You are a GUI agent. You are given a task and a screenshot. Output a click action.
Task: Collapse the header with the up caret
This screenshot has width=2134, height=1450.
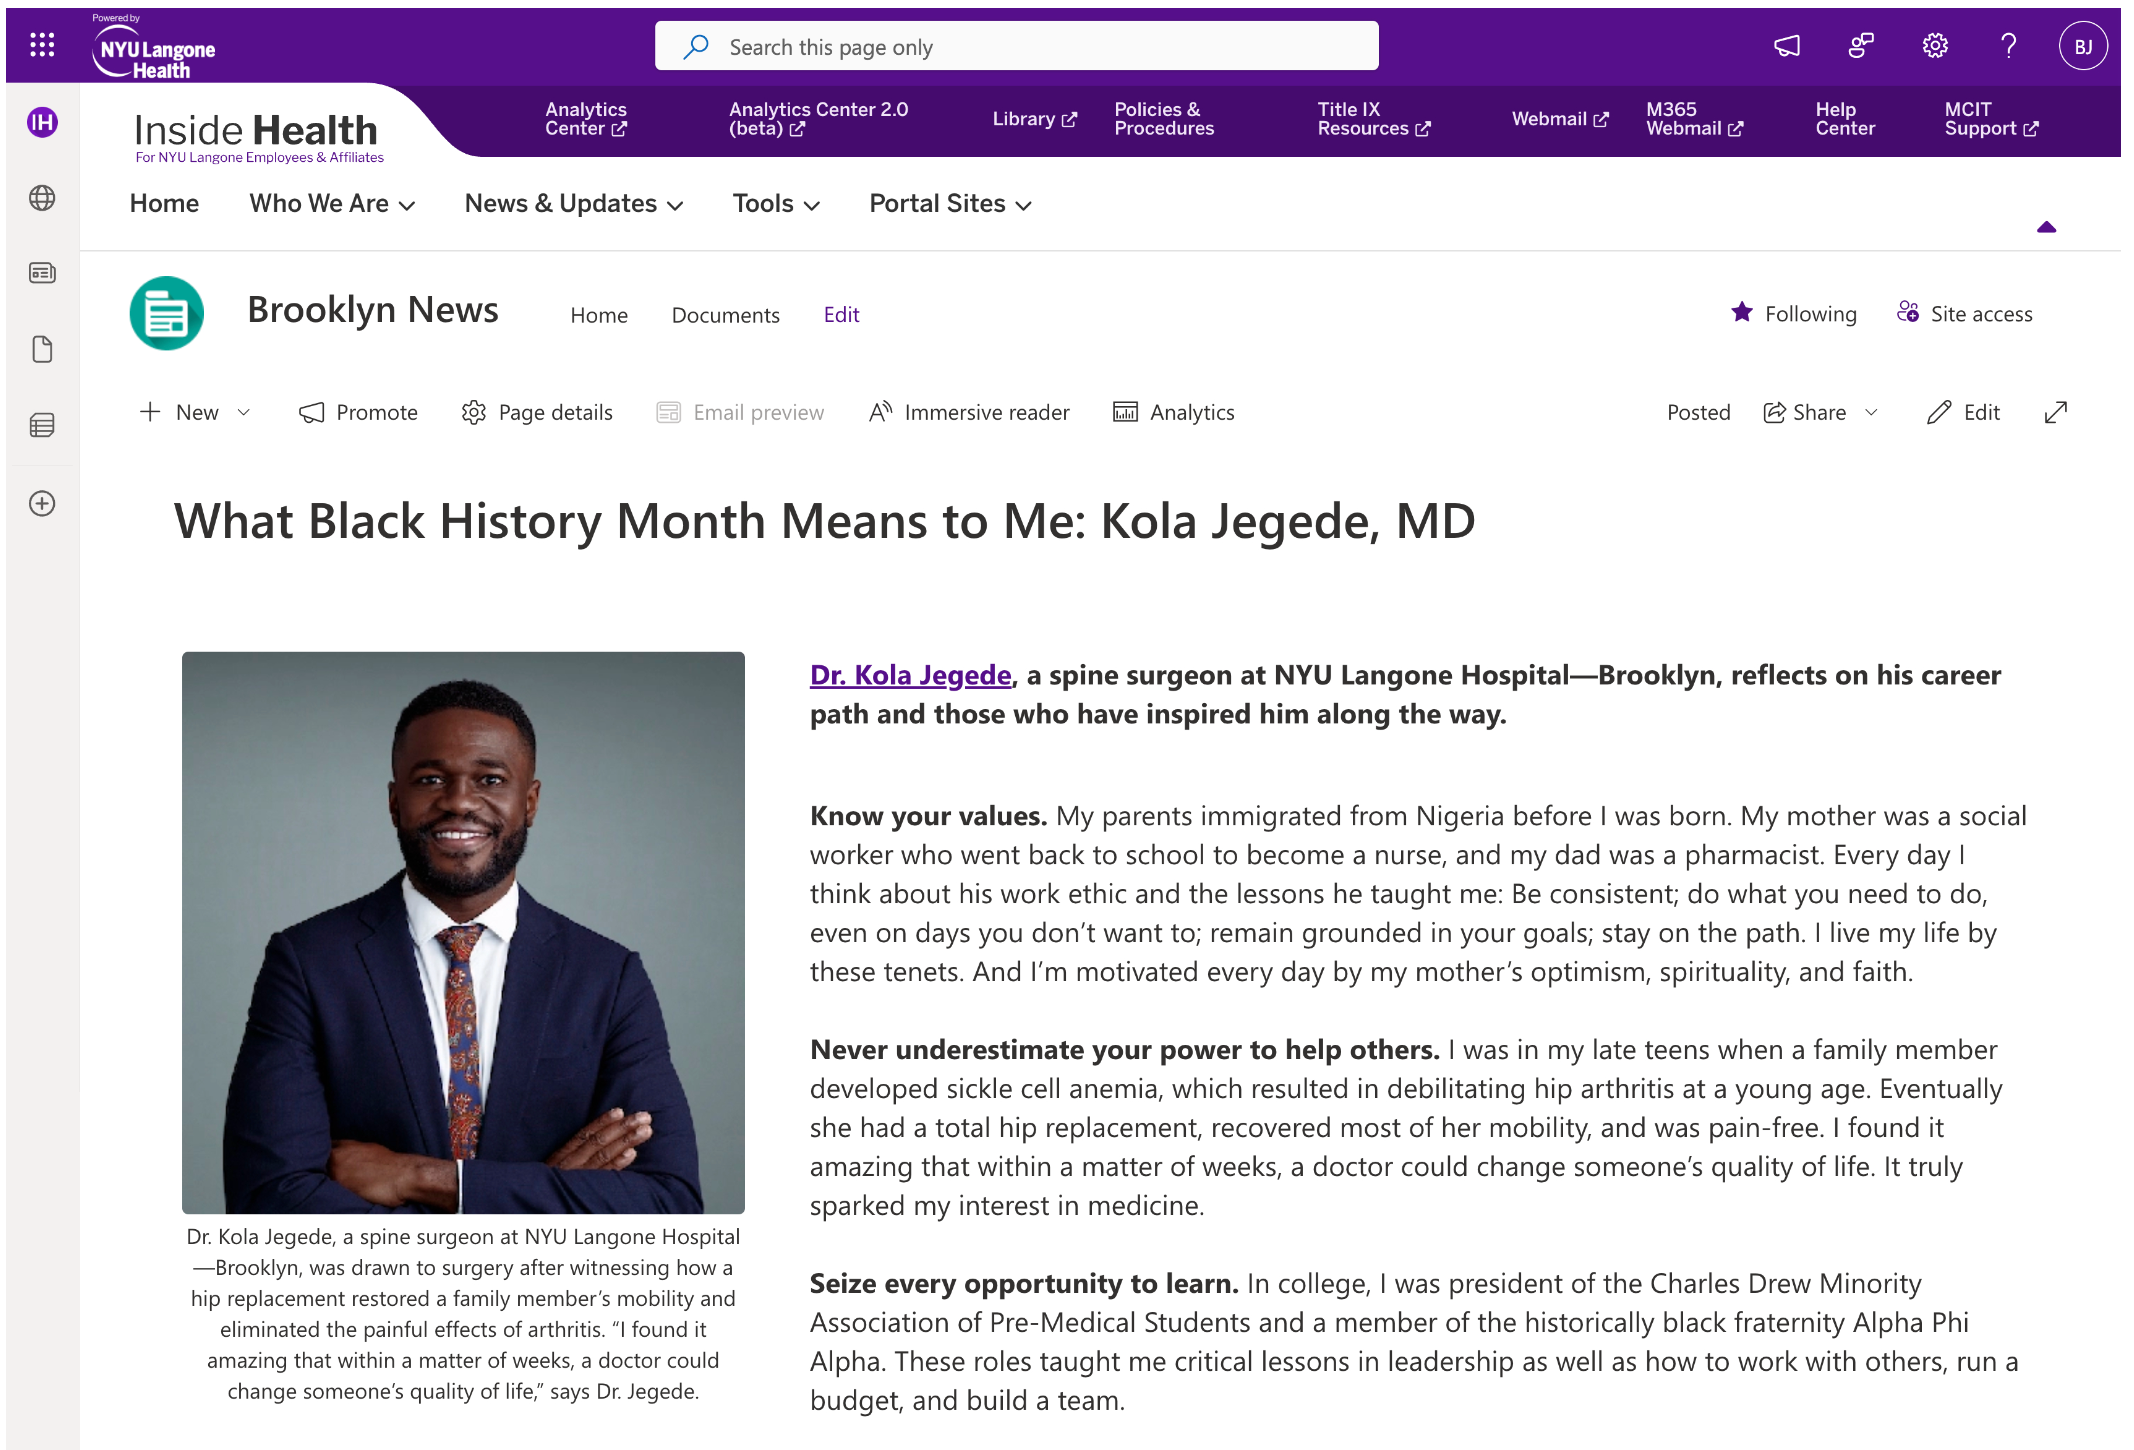click(x=2046, y=227)
